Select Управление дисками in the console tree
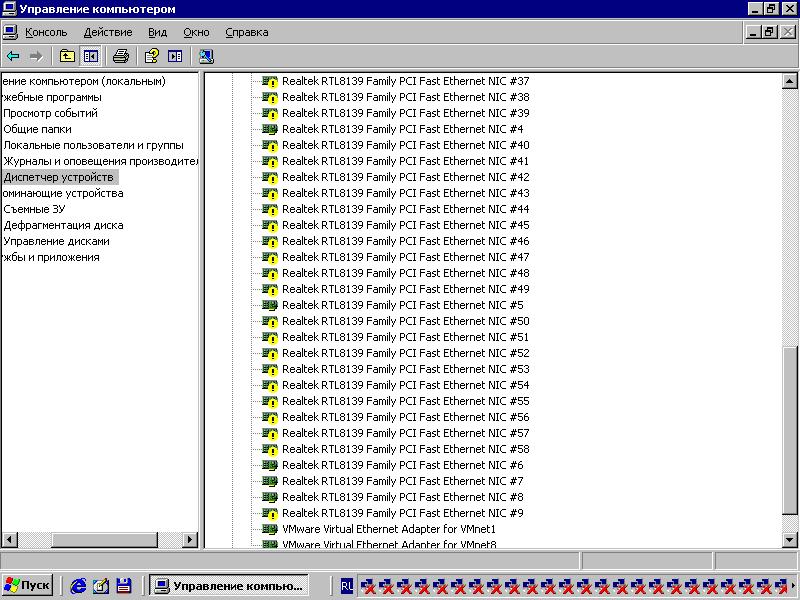 tap(56, 241)
